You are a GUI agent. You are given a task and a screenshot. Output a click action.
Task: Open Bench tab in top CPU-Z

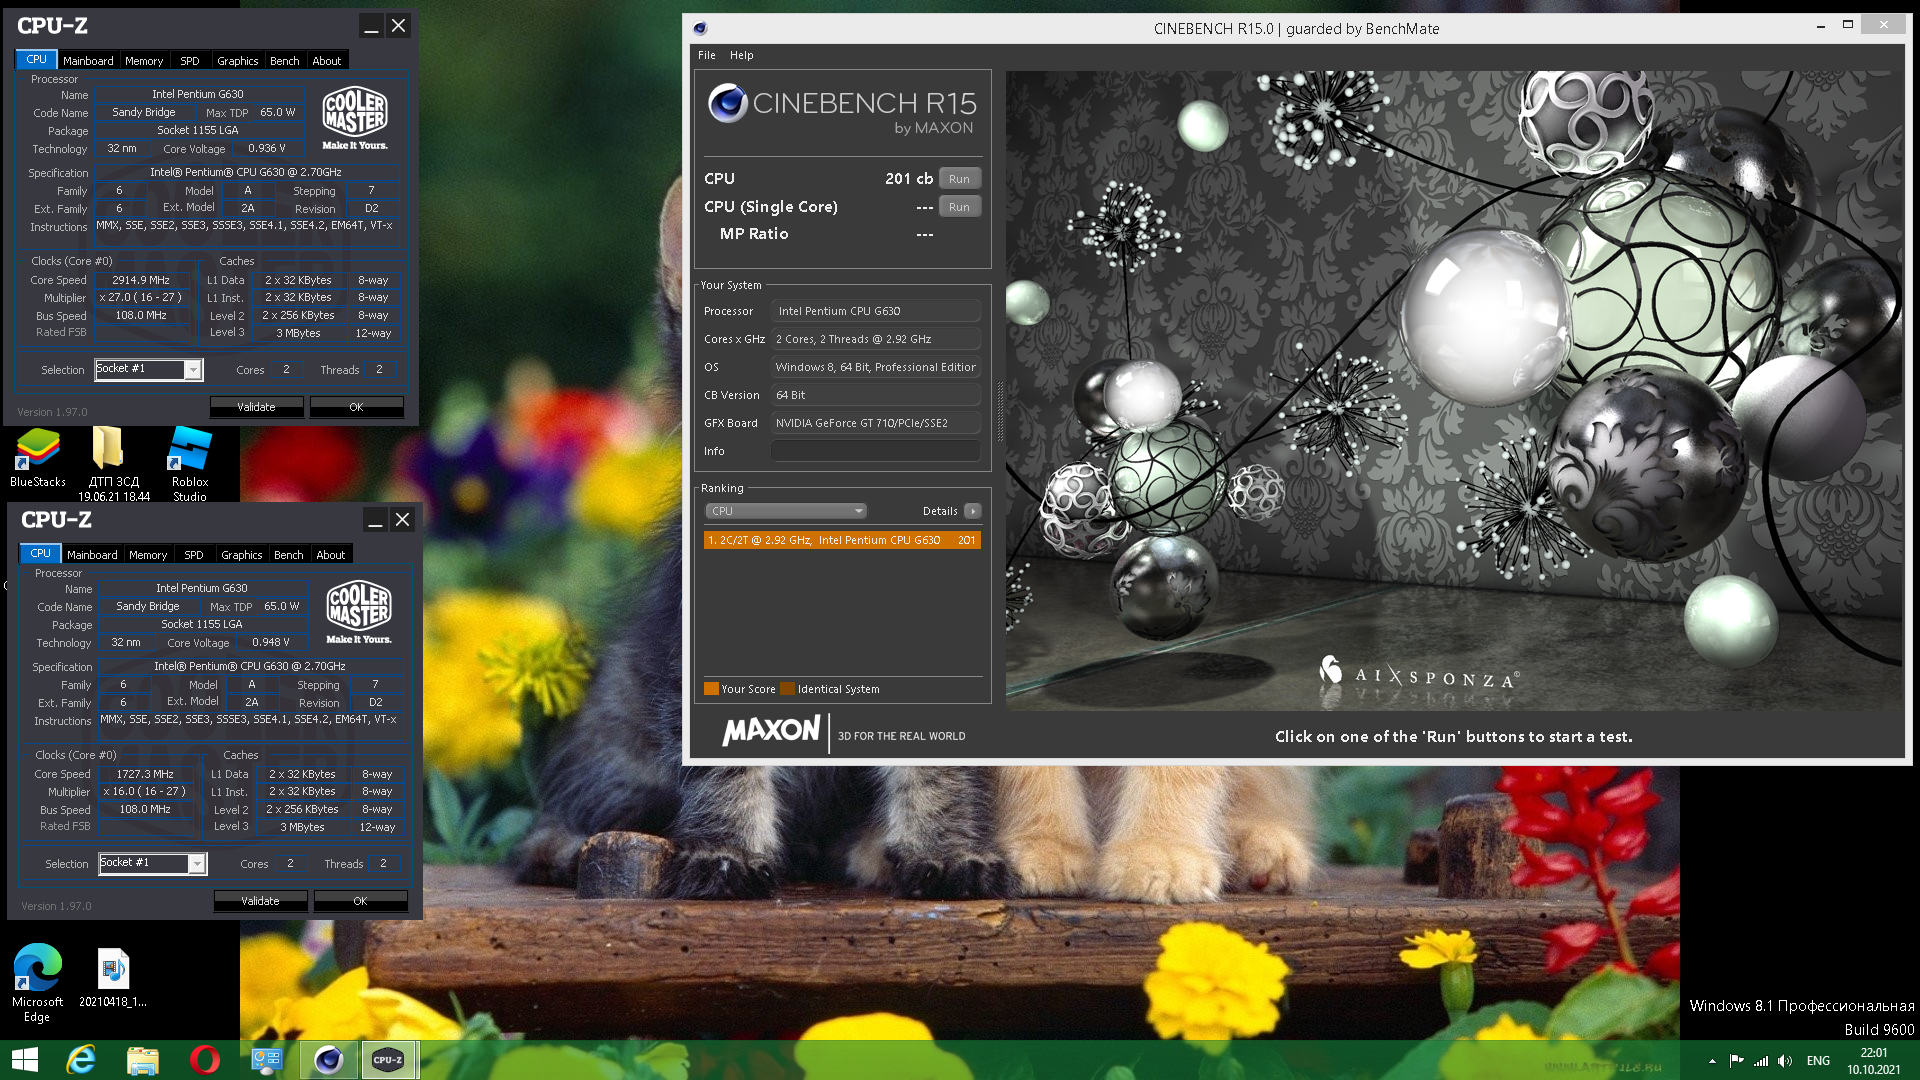click(285, 61)
